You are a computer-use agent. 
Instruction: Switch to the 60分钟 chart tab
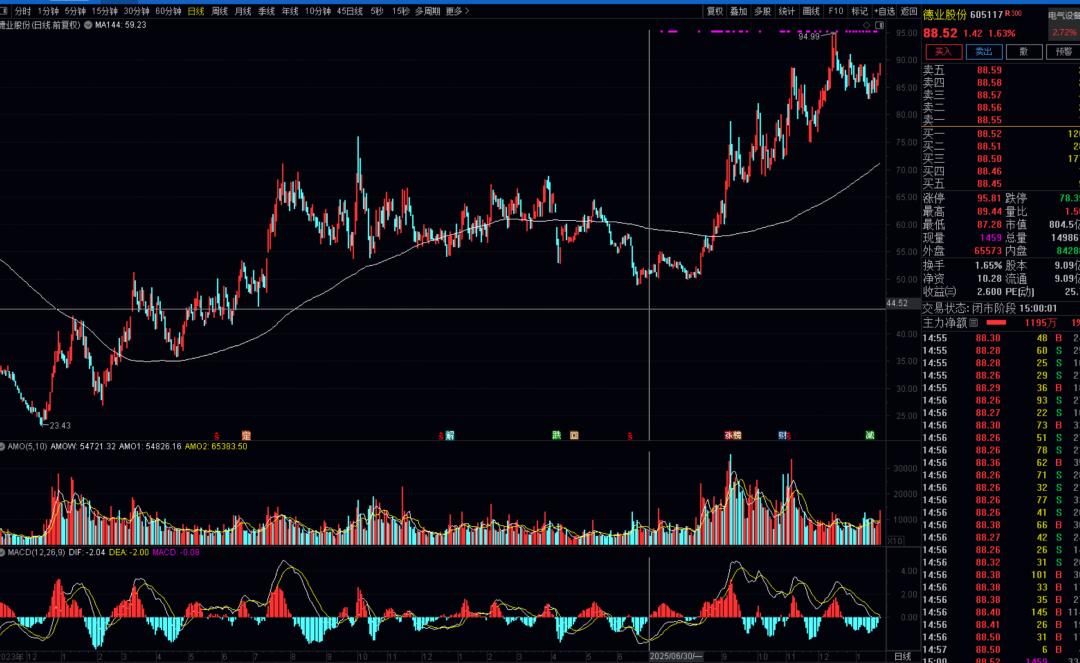click(x=169, y=11)
